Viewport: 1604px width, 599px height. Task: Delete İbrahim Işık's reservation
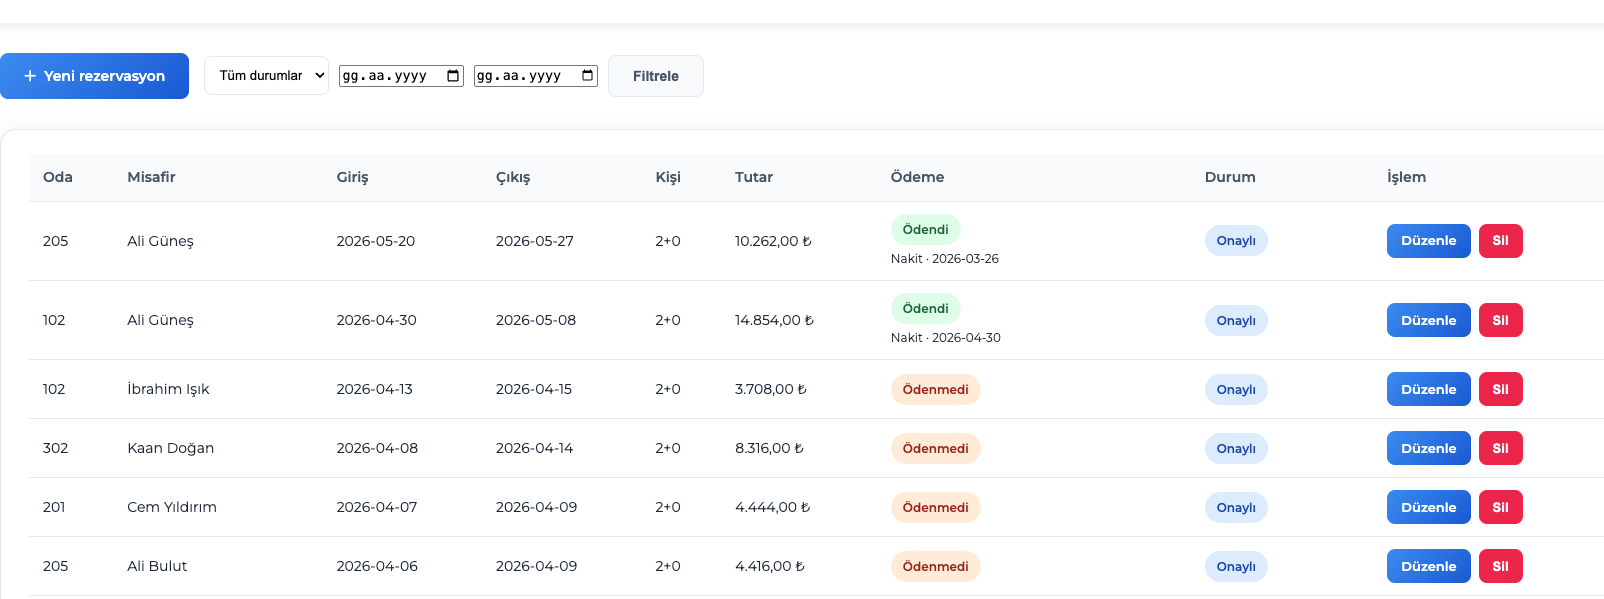click(1499, 389)
